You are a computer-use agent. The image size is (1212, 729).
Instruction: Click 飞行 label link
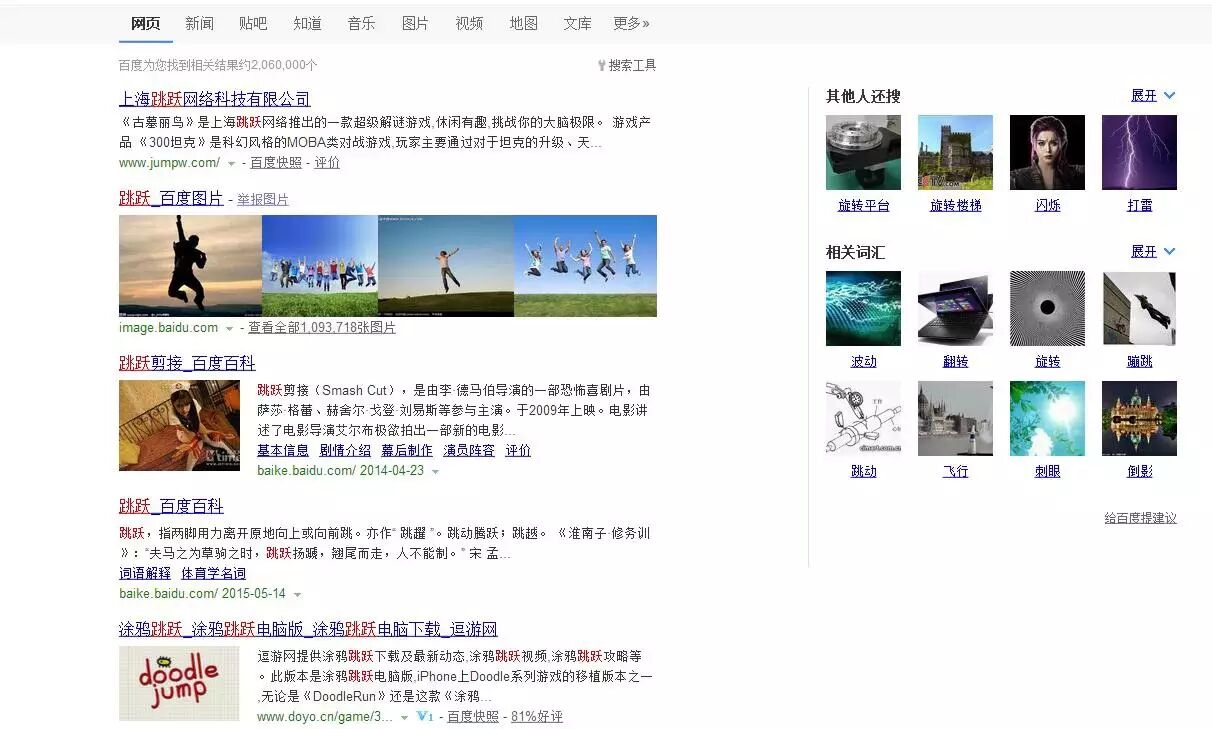click(955, 471)
